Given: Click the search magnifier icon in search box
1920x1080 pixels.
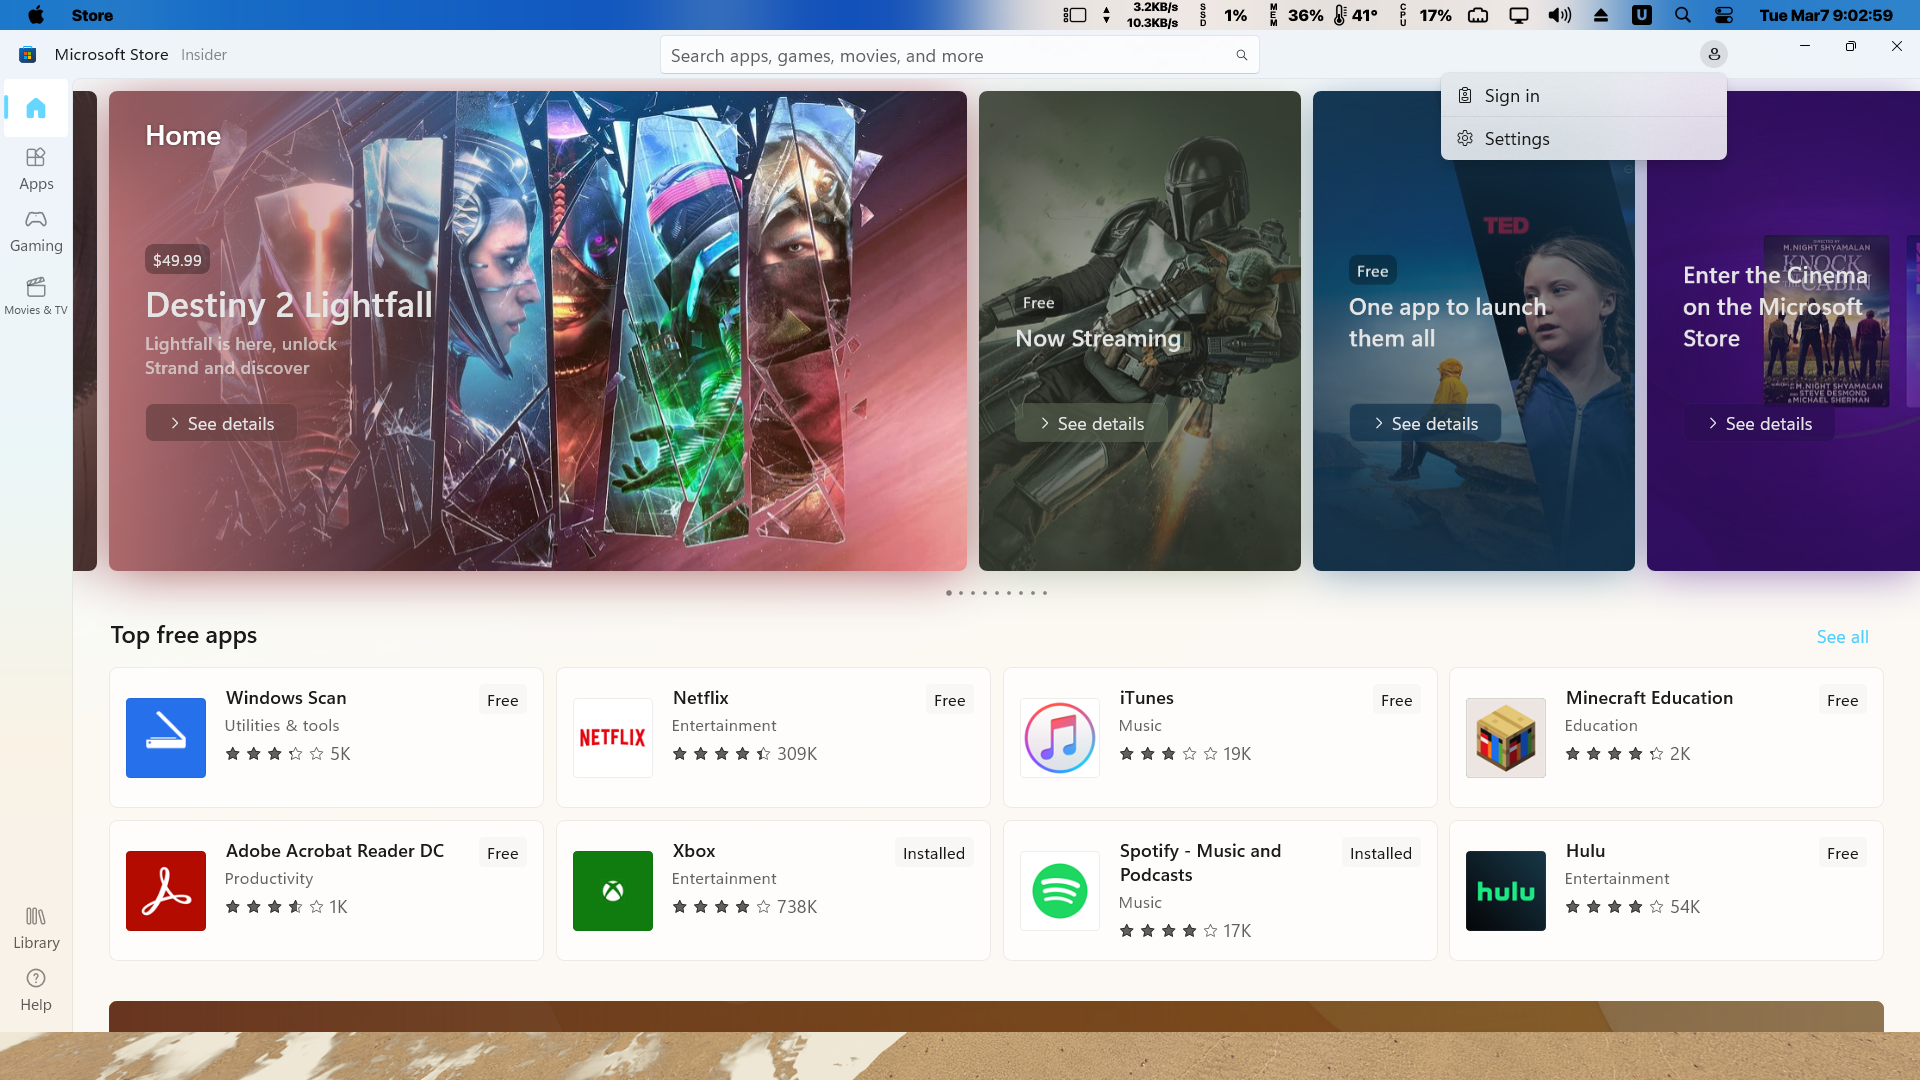Looking at the screenshot, I should point(1241,55).
